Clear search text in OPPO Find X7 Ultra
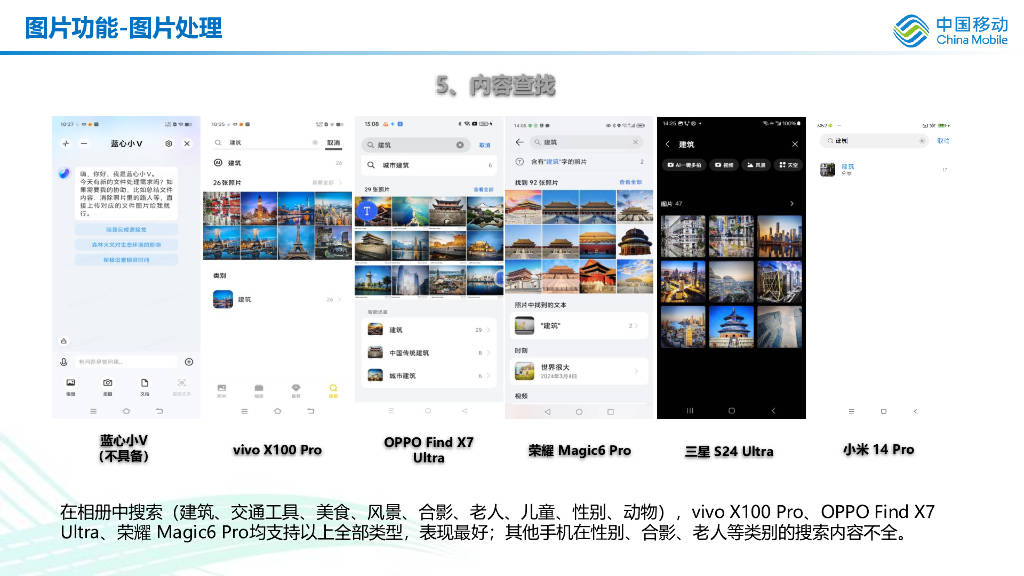The height and width of the screenshot is (576, 1024). (460, 145)
